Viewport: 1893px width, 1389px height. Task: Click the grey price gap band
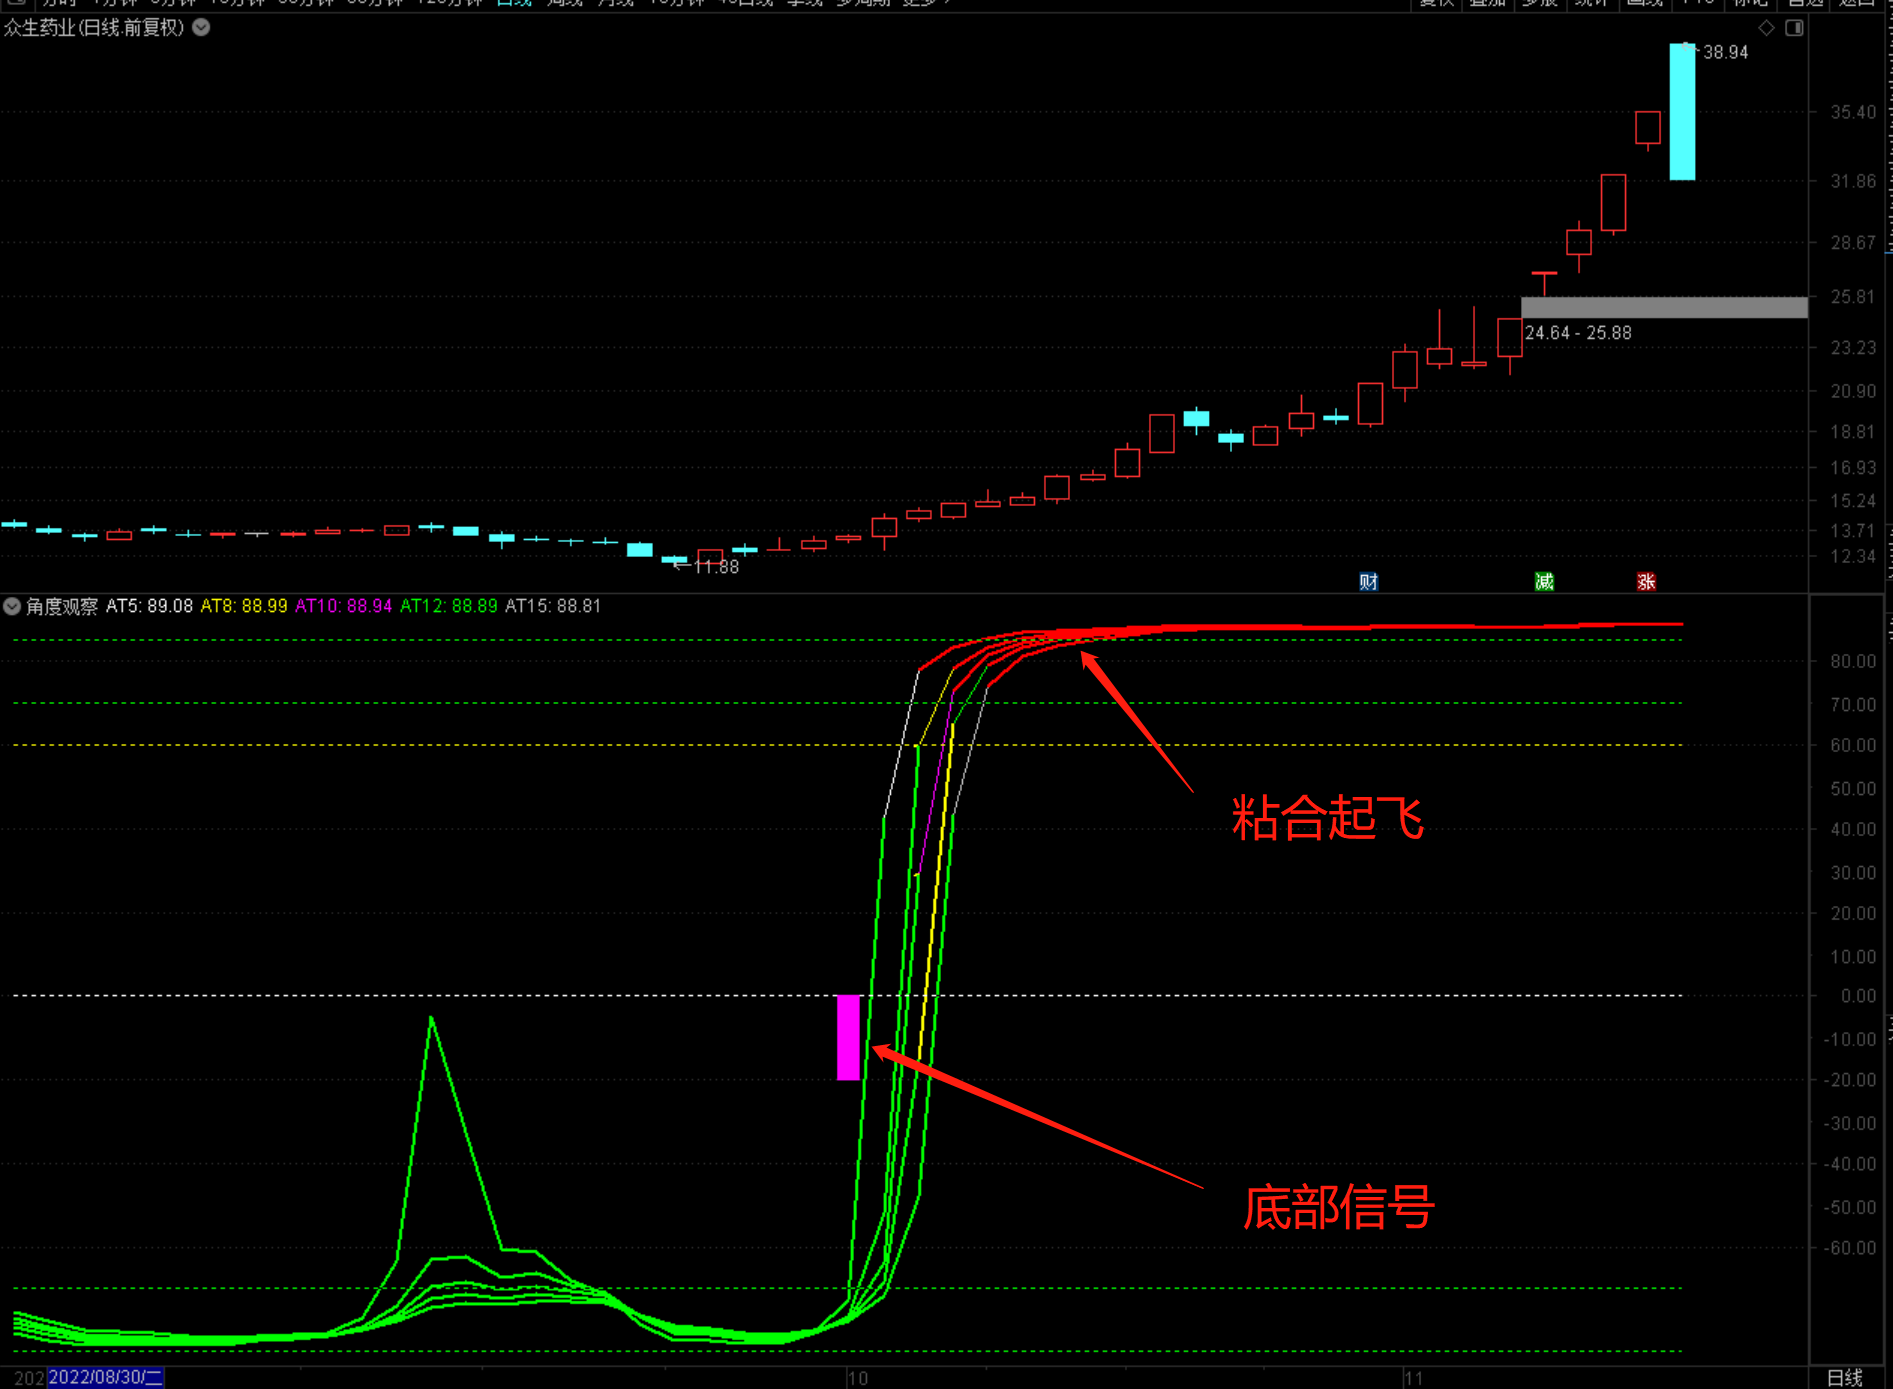[x=1663, y=307]
